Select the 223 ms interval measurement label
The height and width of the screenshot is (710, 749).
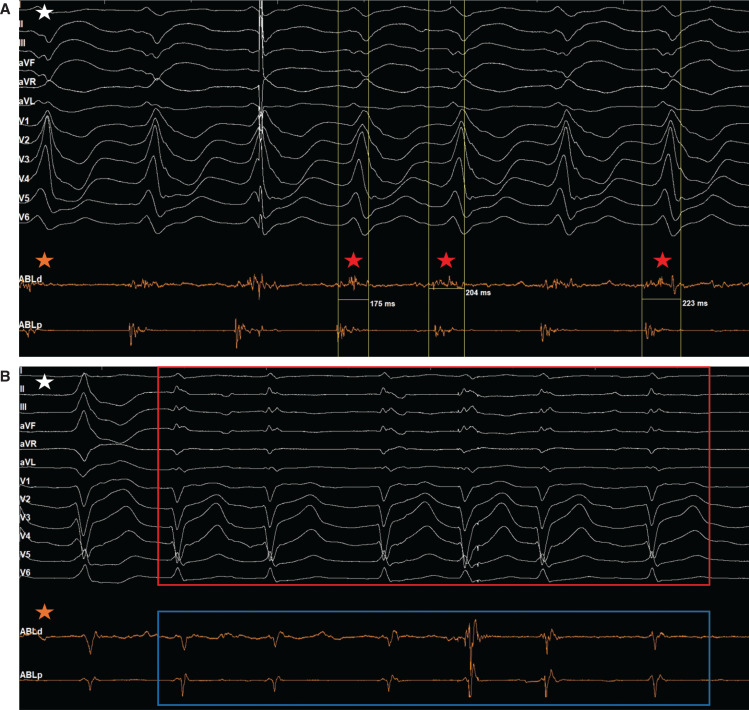pos(695,303)
